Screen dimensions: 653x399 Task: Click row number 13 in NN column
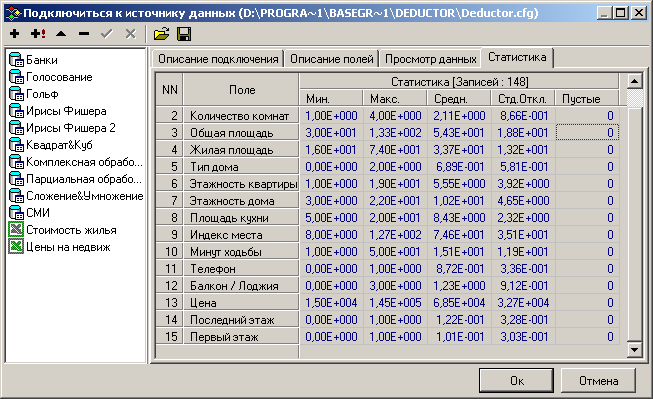(x=170, y=303)
